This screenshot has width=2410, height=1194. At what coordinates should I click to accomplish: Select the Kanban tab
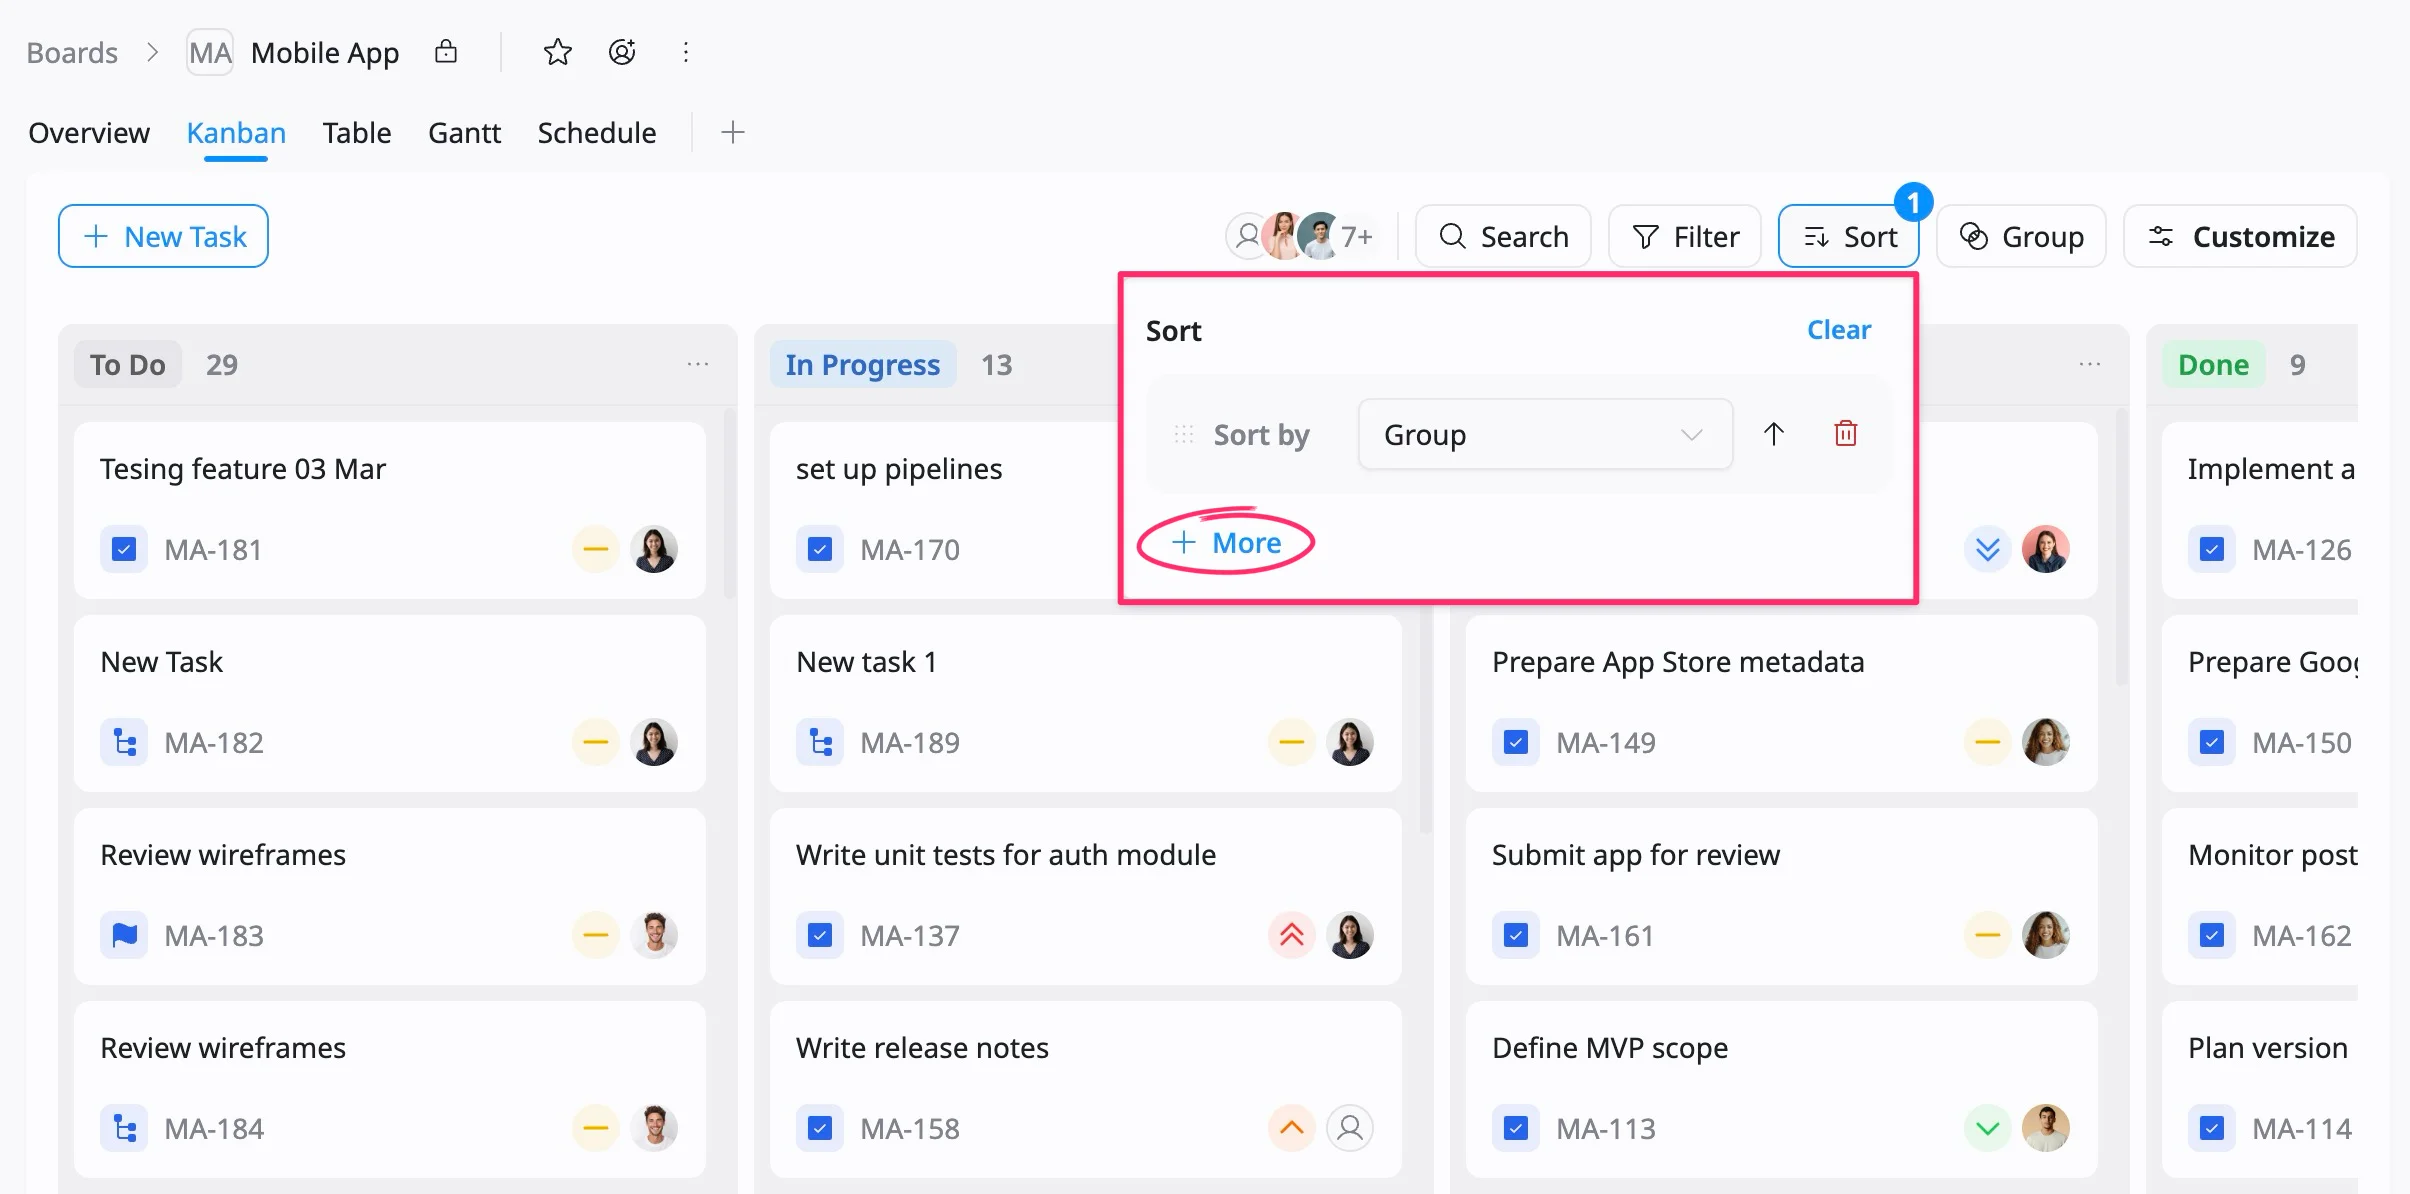pos(236,132)
